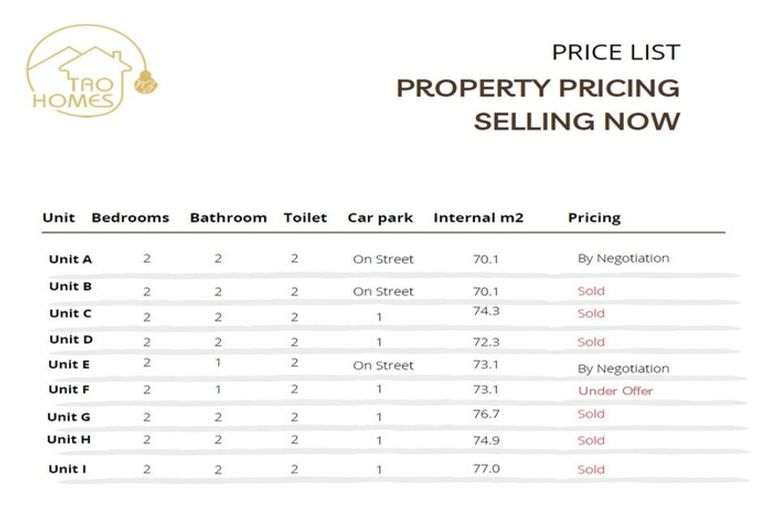Click the SELLING NOW heading

(576, 122)
